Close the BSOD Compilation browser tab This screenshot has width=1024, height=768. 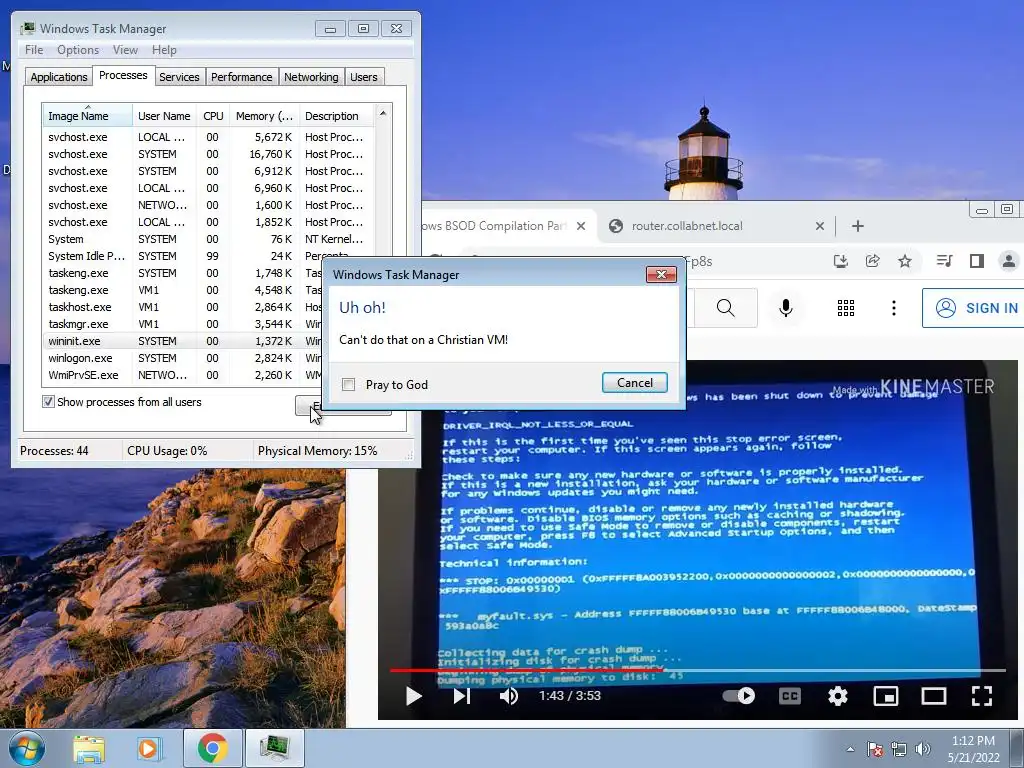581,226
